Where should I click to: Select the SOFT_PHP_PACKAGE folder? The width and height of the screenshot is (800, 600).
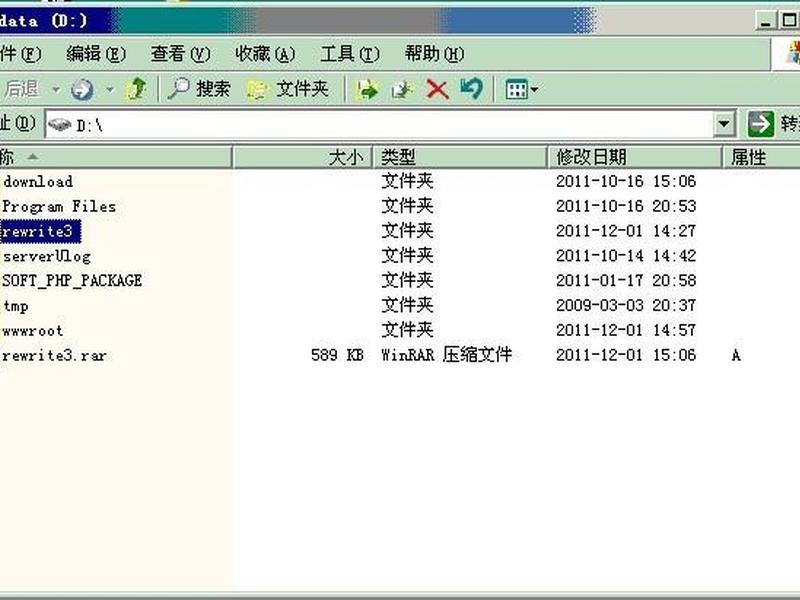[x=72, y=281]
